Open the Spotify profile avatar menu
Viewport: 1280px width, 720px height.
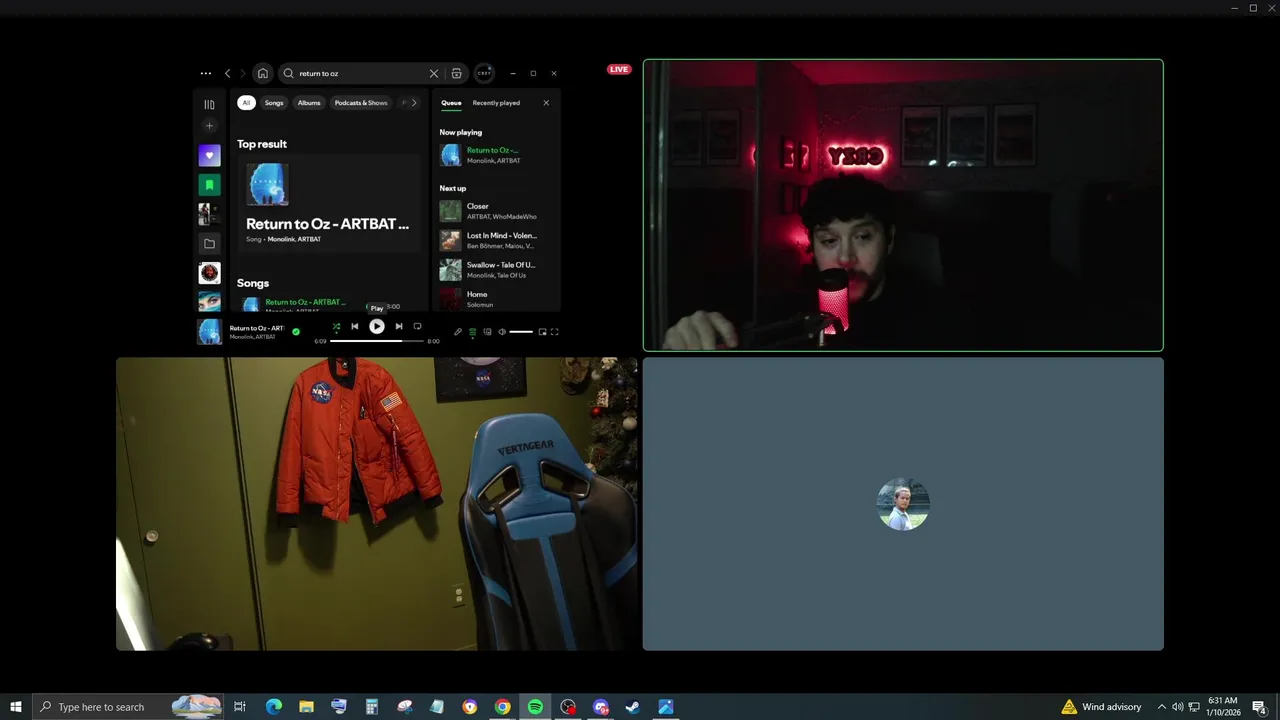tap(484, 73)
